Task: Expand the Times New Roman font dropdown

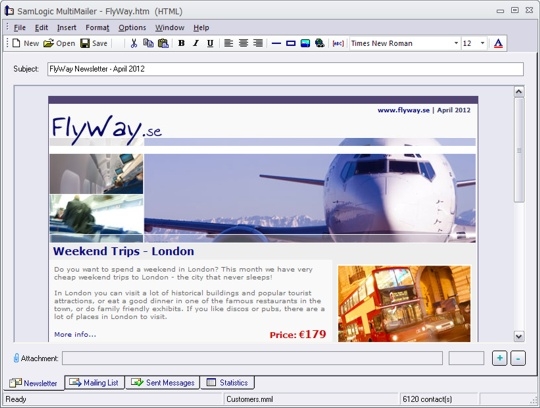Action: coord(456,43)
